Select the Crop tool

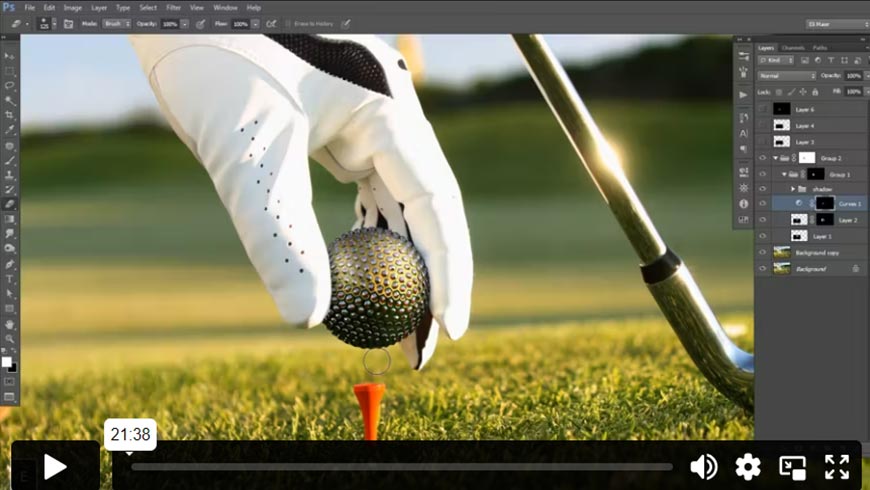(x=10, y=115)
